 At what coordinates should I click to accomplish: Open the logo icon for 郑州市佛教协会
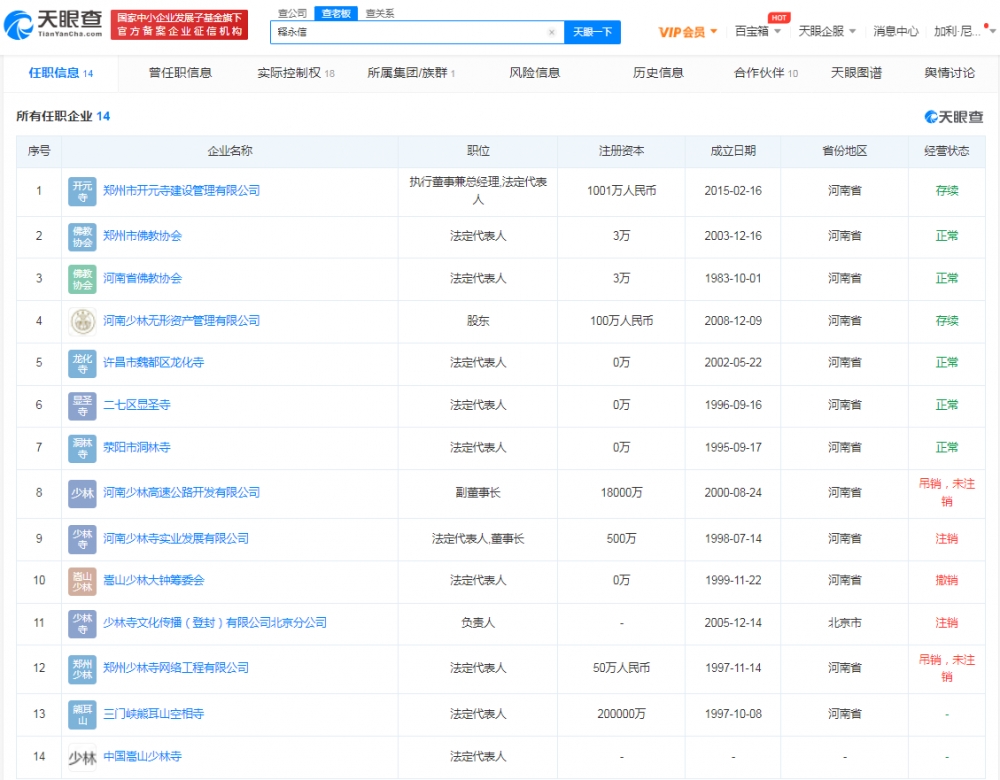tap(82, 237)
